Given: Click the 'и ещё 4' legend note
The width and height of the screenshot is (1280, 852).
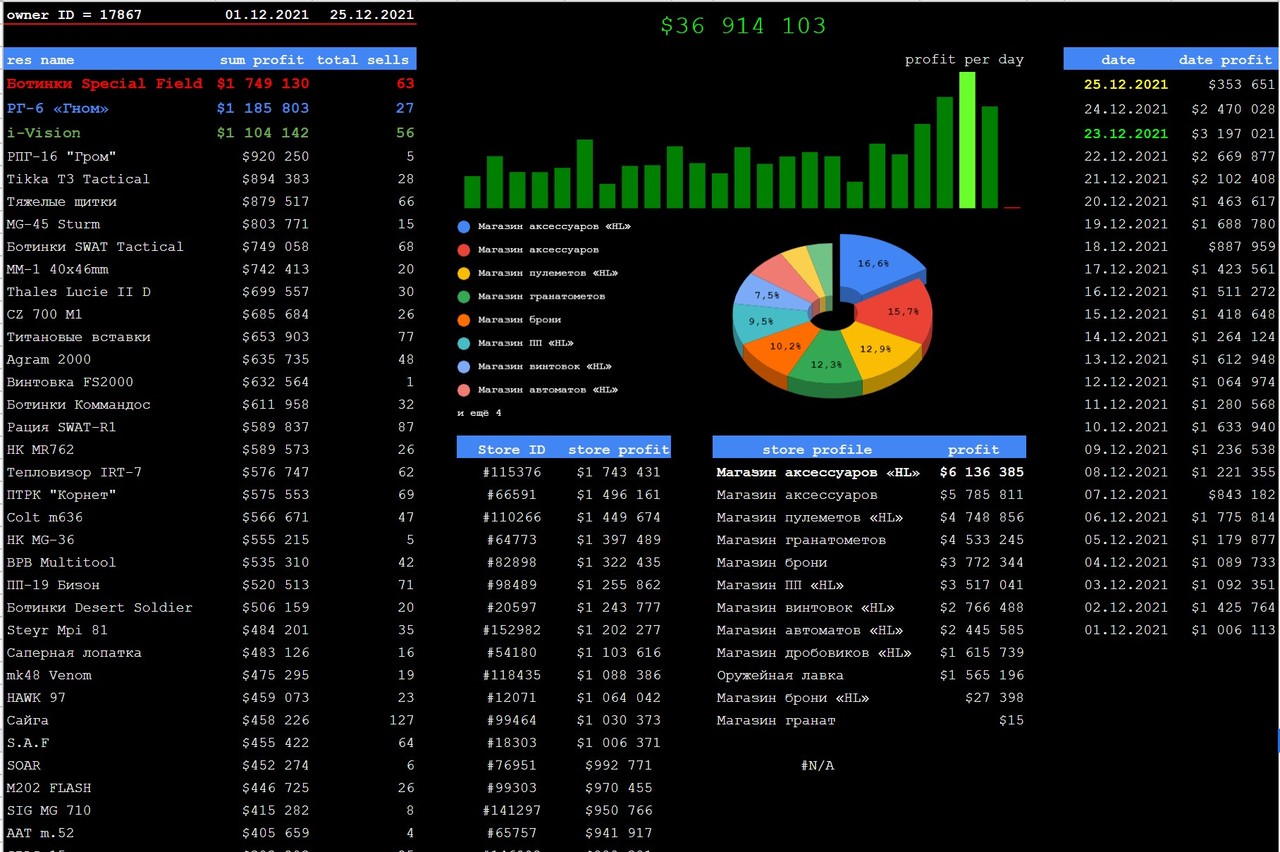Looking at the screenshot, I should [480, 413].
